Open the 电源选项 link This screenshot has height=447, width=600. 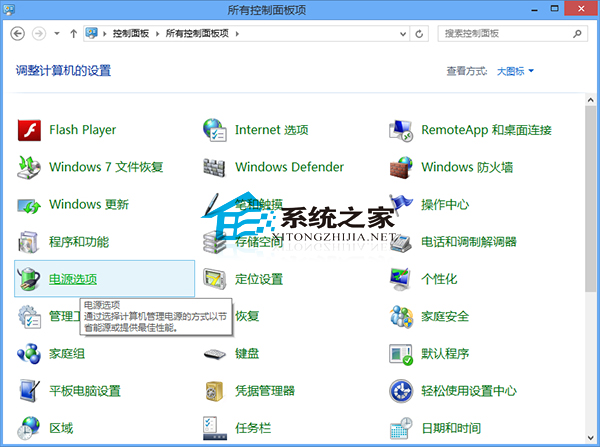(x=73, y=279)
